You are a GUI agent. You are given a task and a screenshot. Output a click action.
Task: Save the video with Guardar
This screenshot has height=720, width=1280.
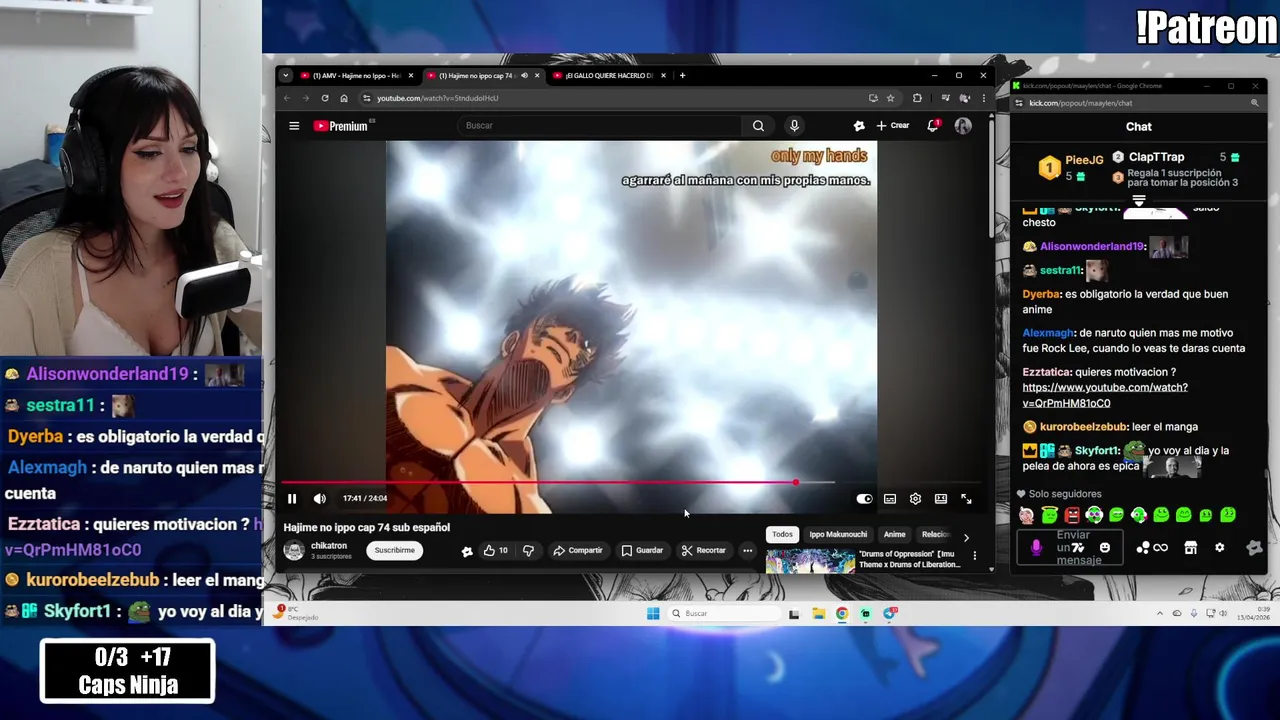[642, 550]
